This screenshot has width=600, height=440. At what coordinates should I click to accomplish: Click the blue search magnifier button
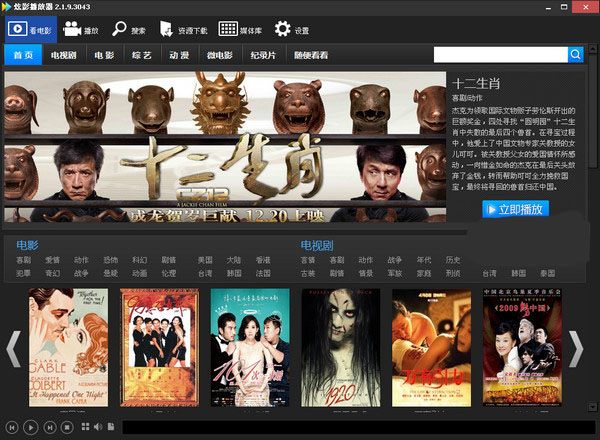click(576, 55)
